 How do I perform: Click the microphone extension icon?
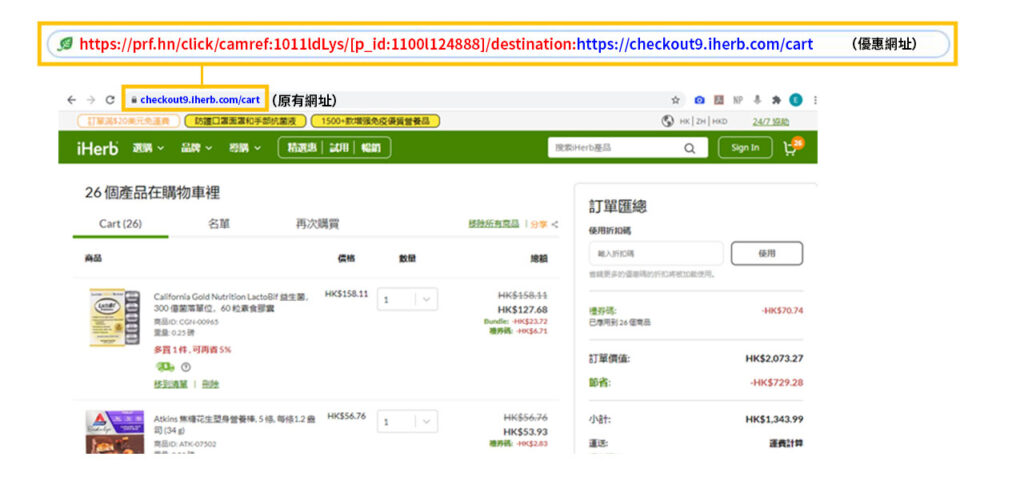coord(758,100)
